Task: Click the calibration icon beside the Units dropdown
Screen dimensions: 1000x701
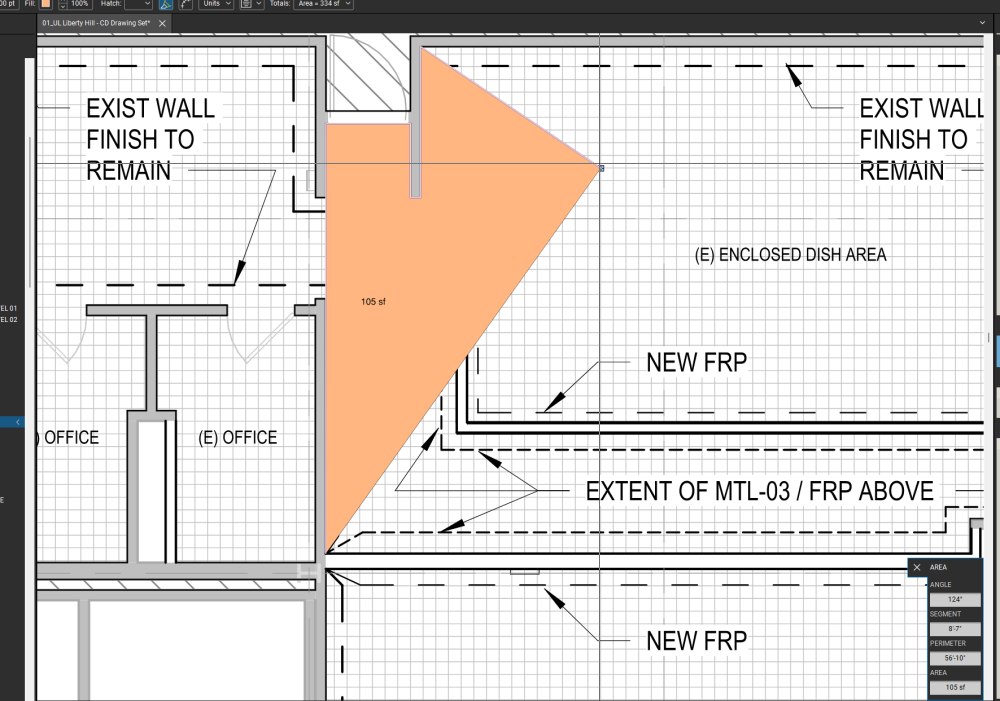Action: [x=245, y=5]
